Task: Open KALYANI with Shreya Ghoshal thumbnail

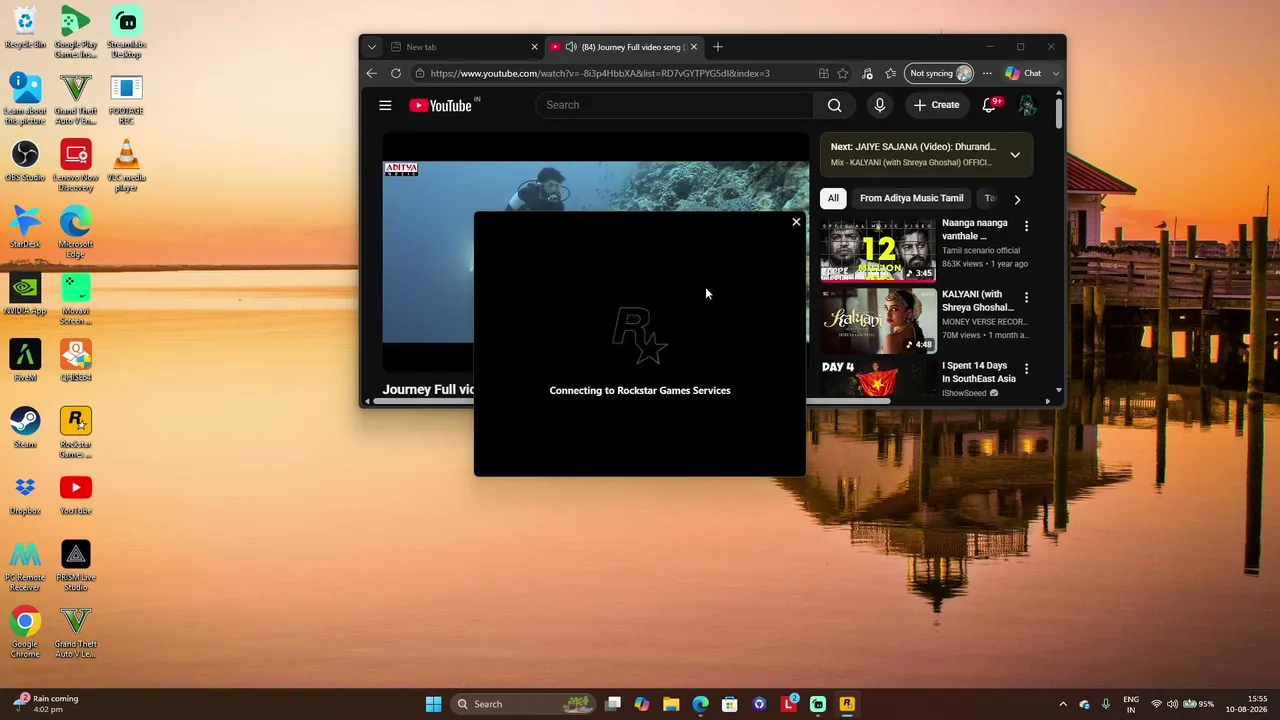Action: 878,321
